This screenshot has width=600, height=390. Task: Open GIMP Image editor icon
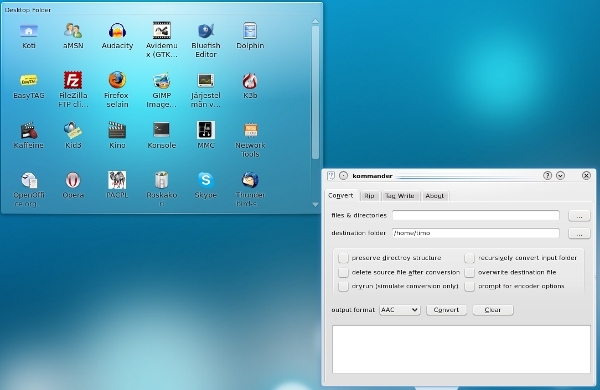[x=161, y=80]
